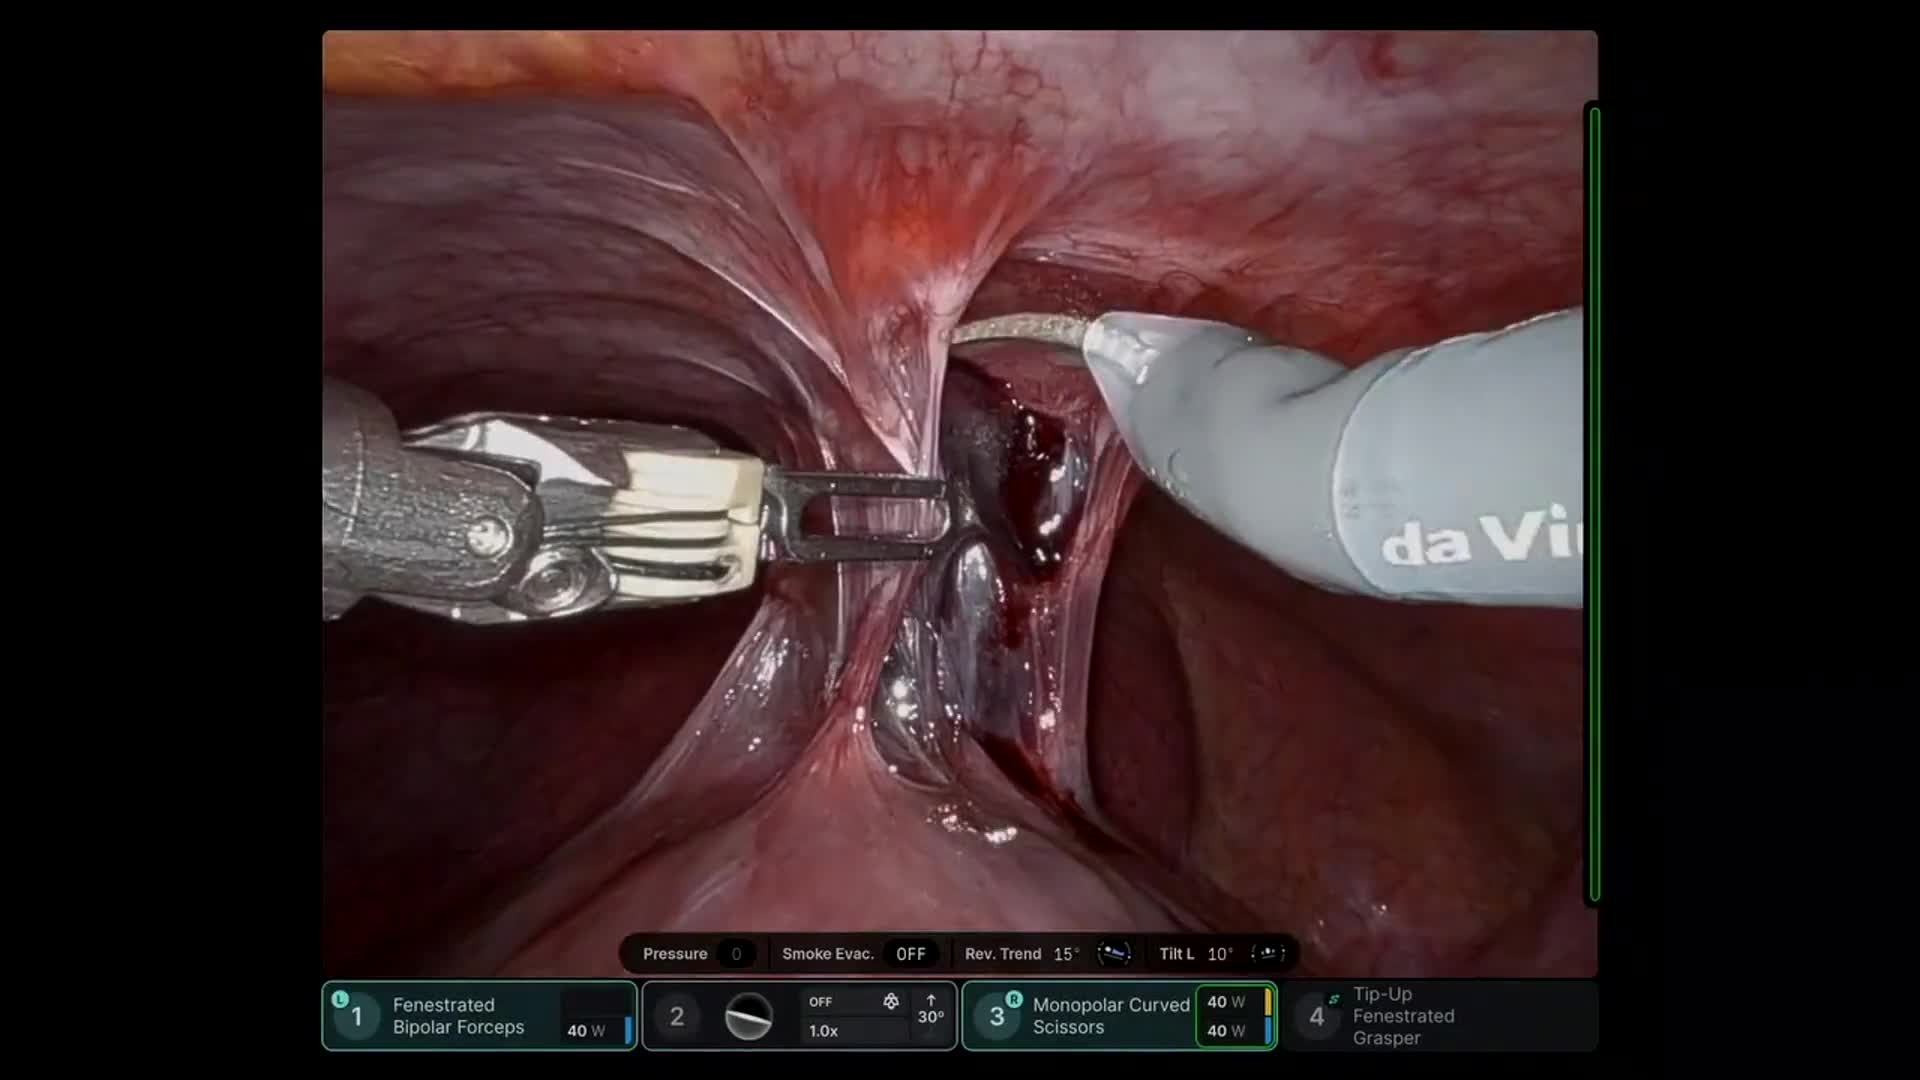Viewport: 1920px width, 1080px height.
Task: Toggle the Smoke Evac. OFF switch
Action: point(911,953)
